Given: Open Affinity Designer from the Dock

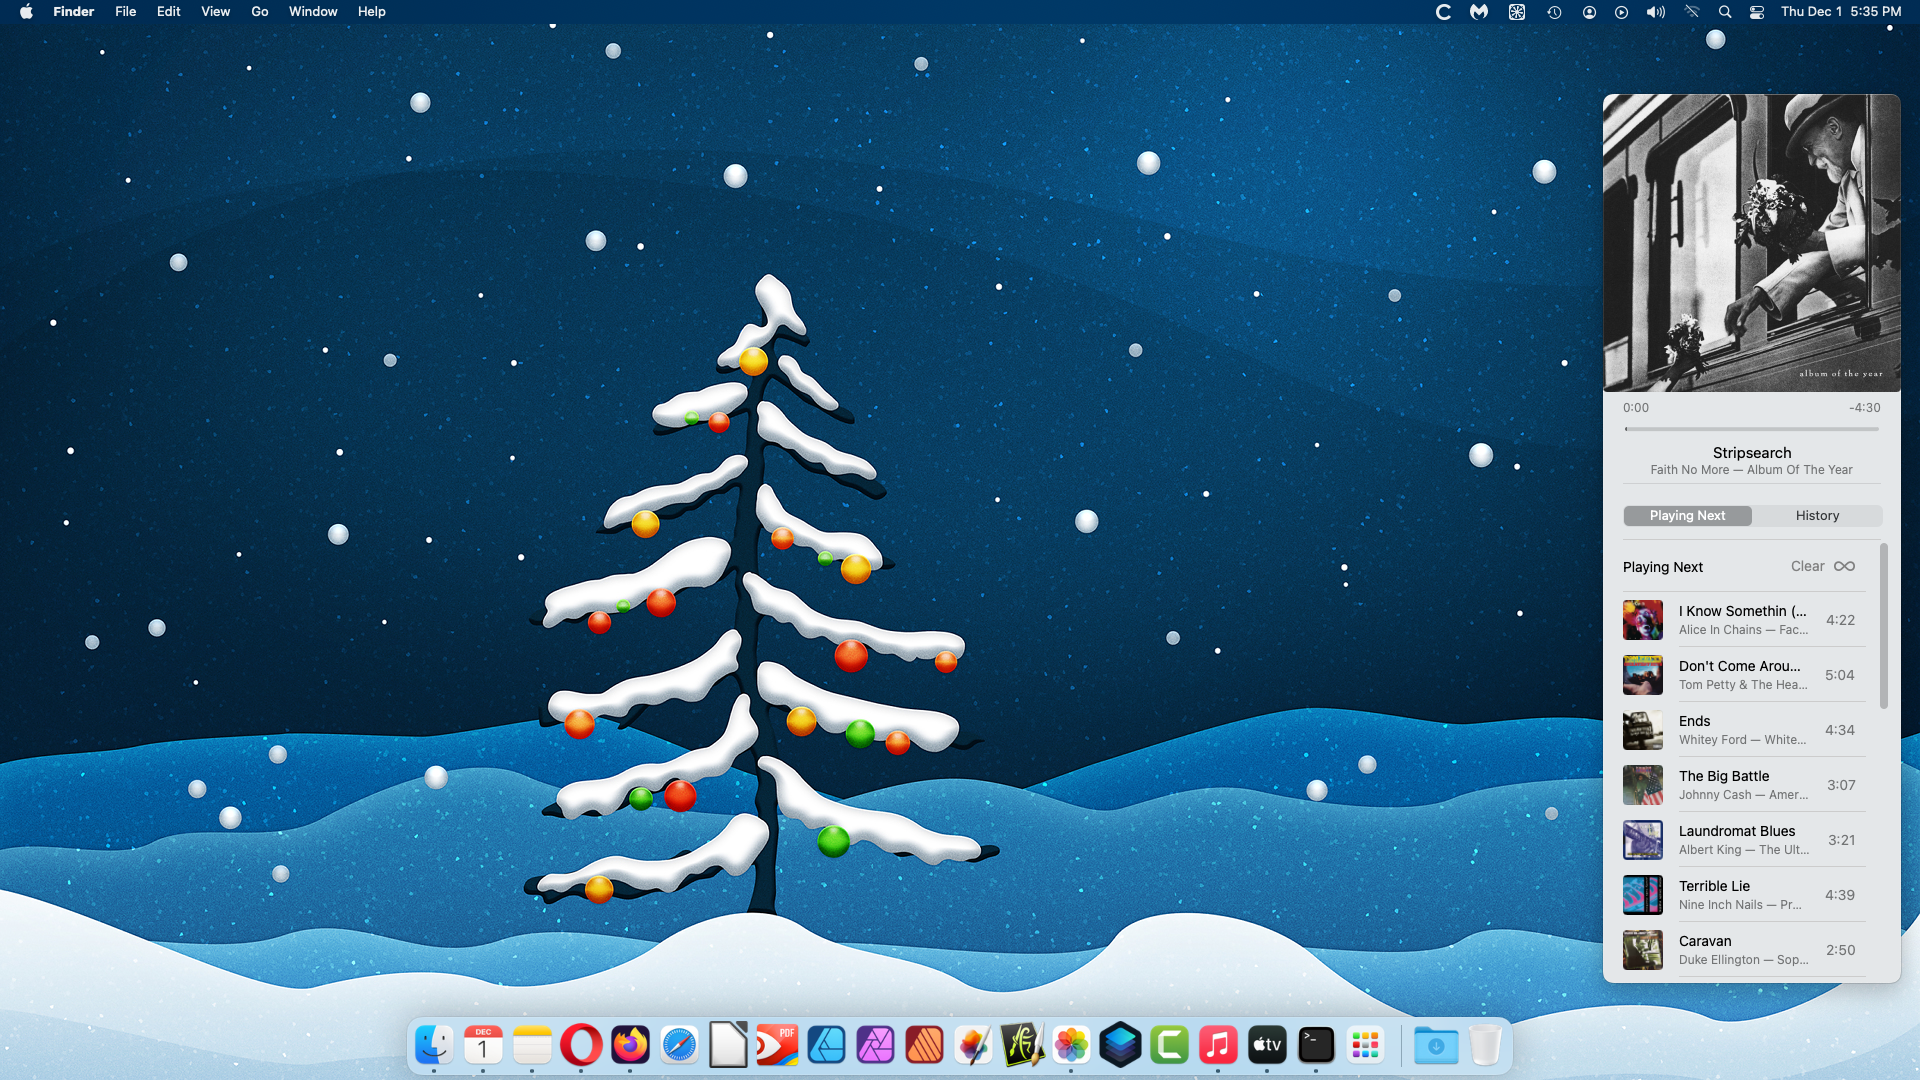Looking at the screenshot, I should (x=826, y=1046).
